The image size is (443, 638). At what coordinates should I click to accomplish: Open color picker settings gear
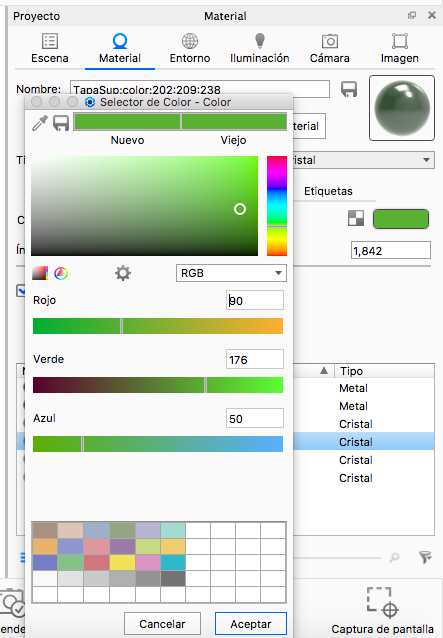(122, 273)
